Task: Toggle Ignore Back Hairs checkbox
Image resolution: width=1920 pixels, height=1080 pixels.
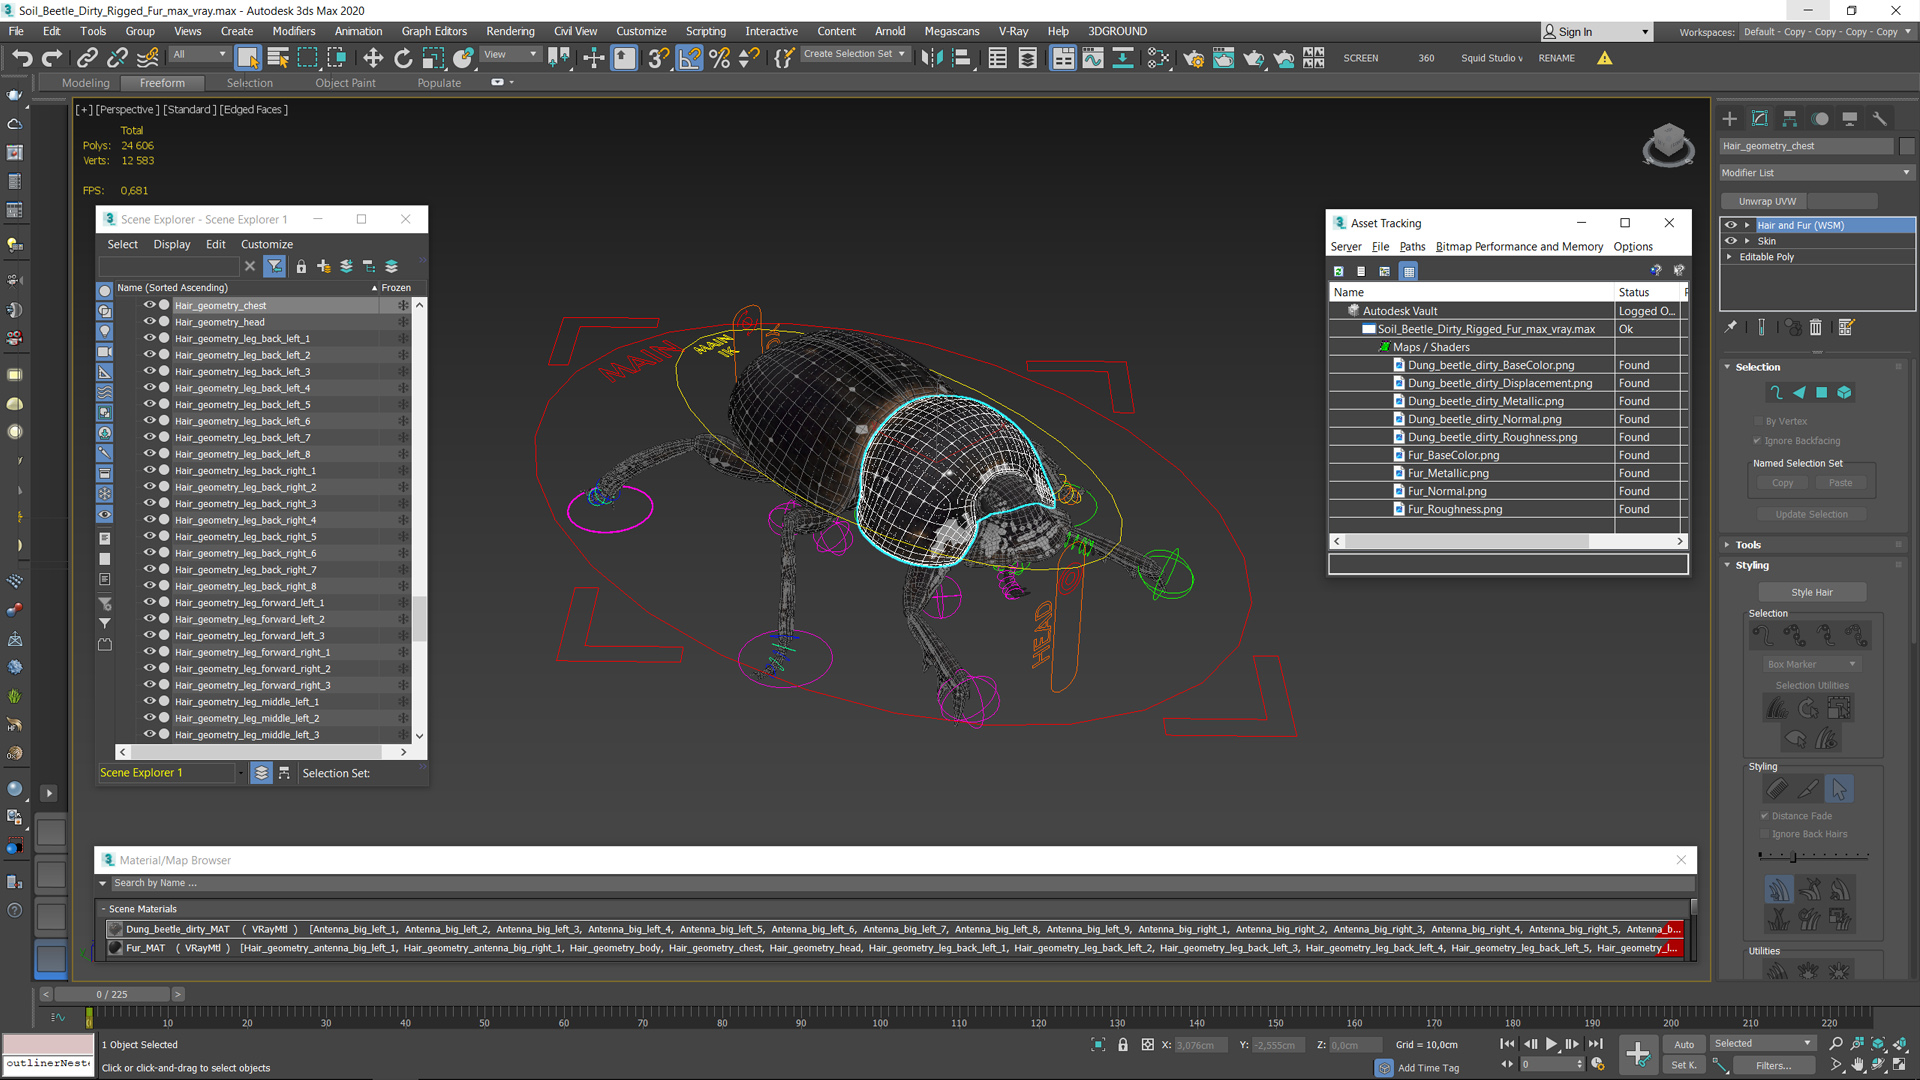Action: (x=1765, y=834)
